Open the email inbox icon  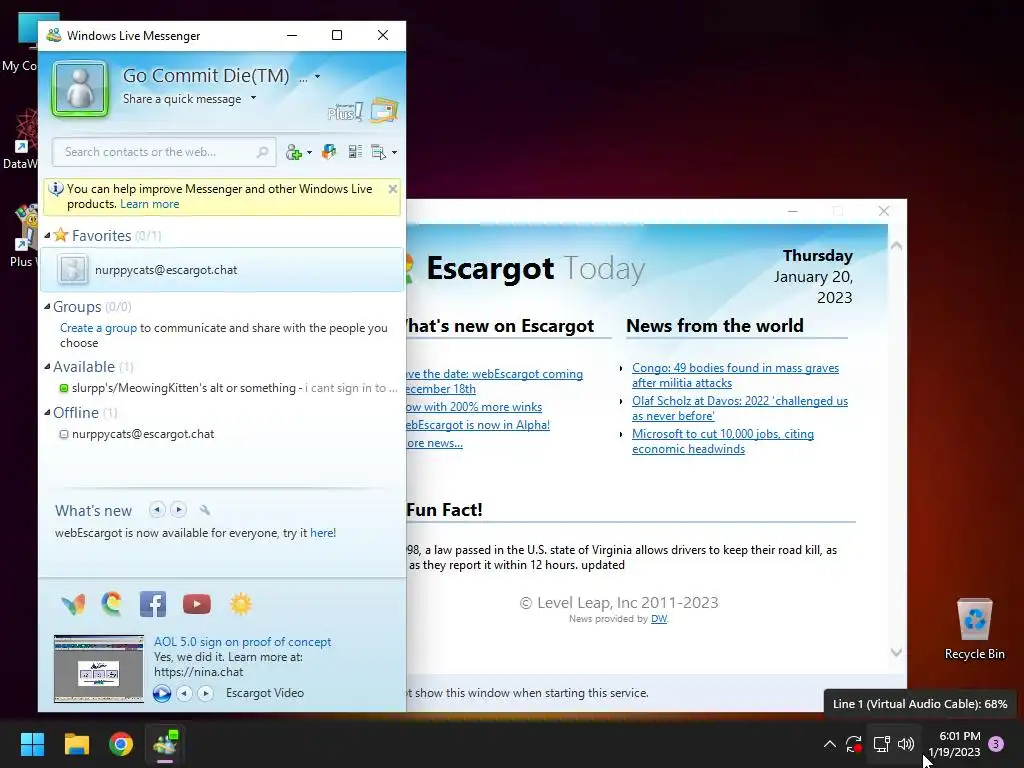[384, 110]
